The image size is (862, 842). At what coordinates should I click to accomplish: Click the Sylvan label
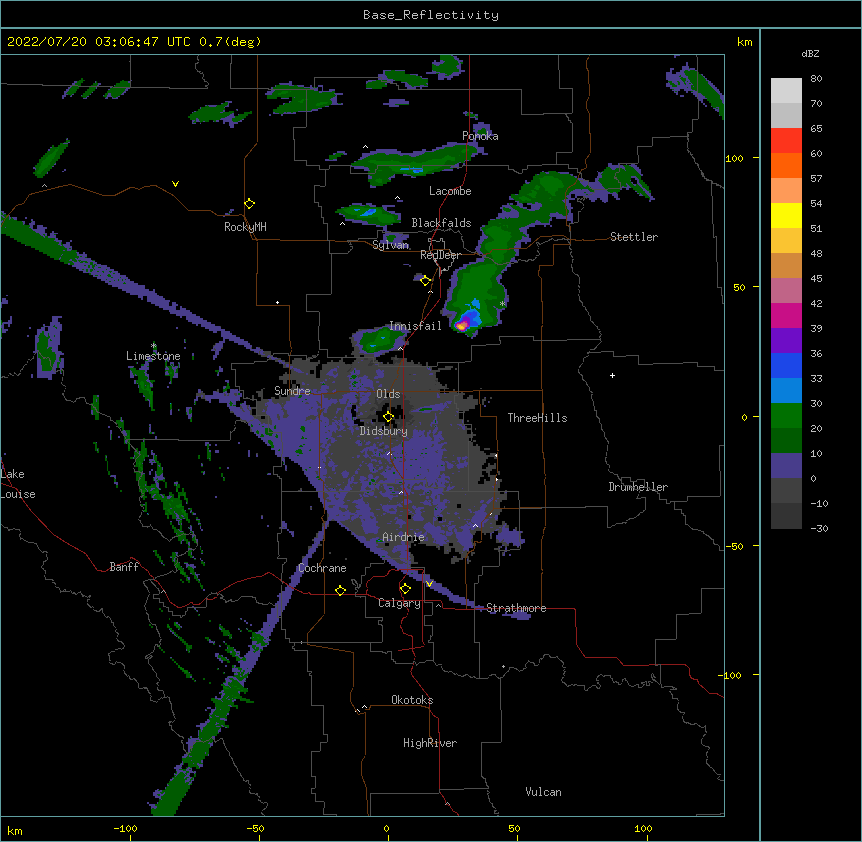pos(390,245)
